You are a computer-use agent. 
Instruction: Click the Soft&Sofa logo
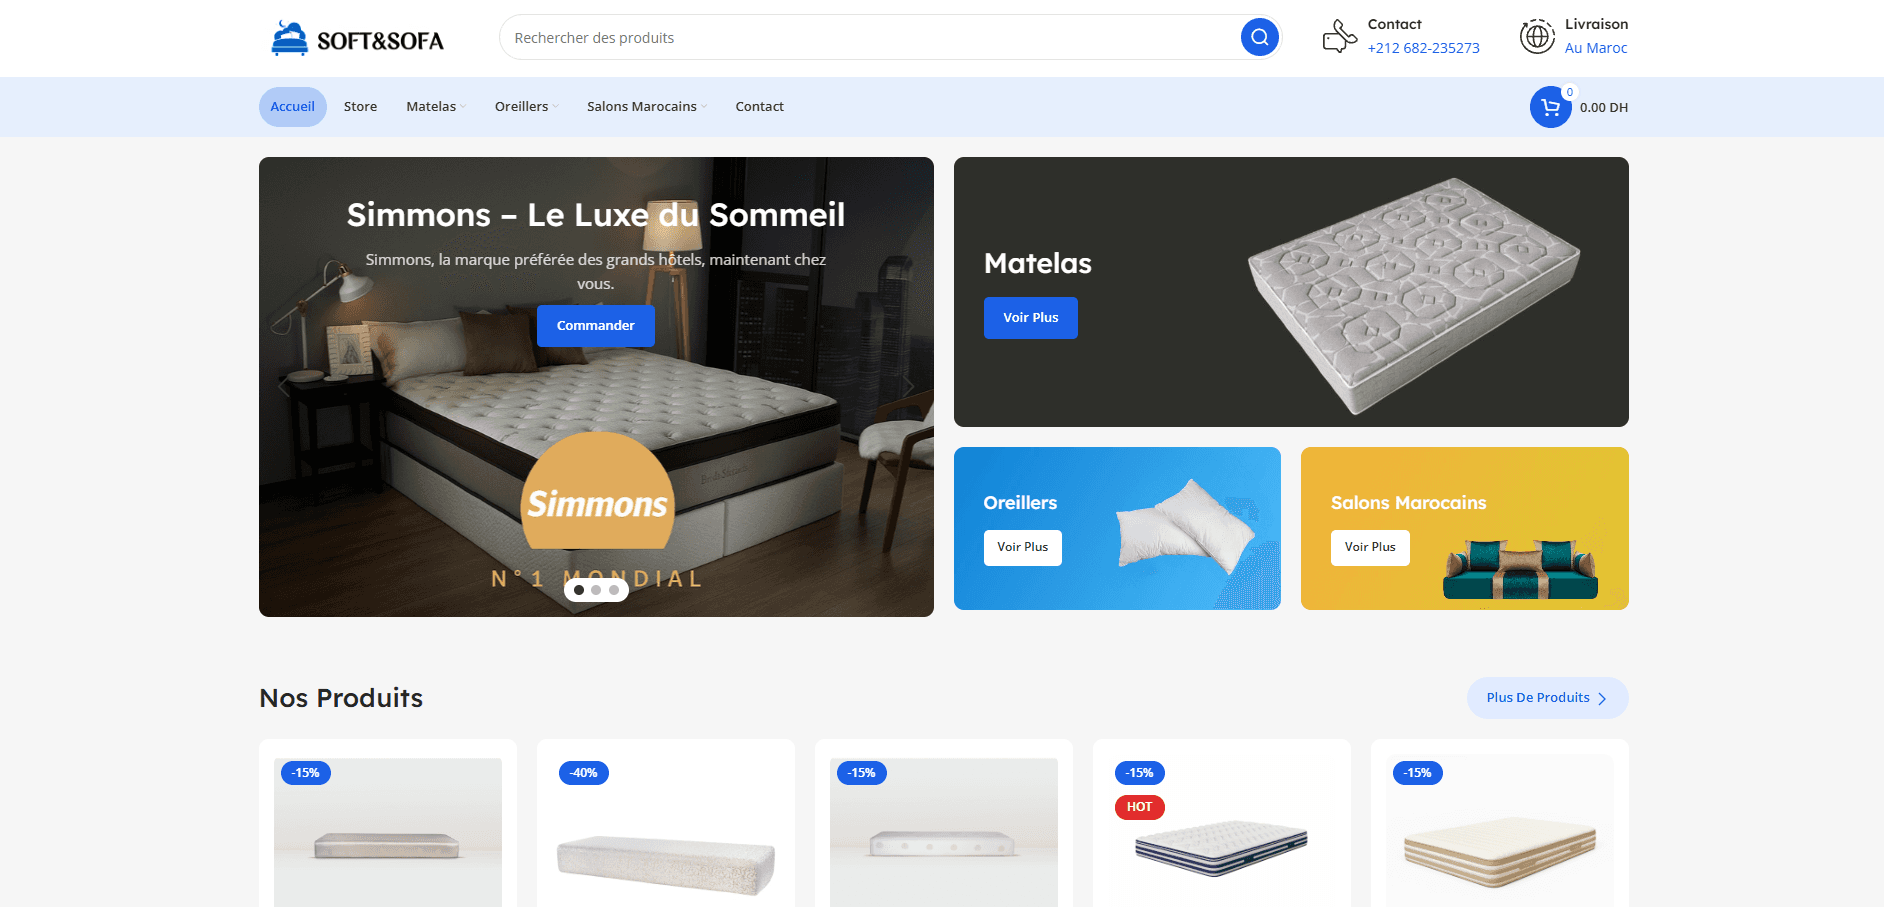coord(357,39)
